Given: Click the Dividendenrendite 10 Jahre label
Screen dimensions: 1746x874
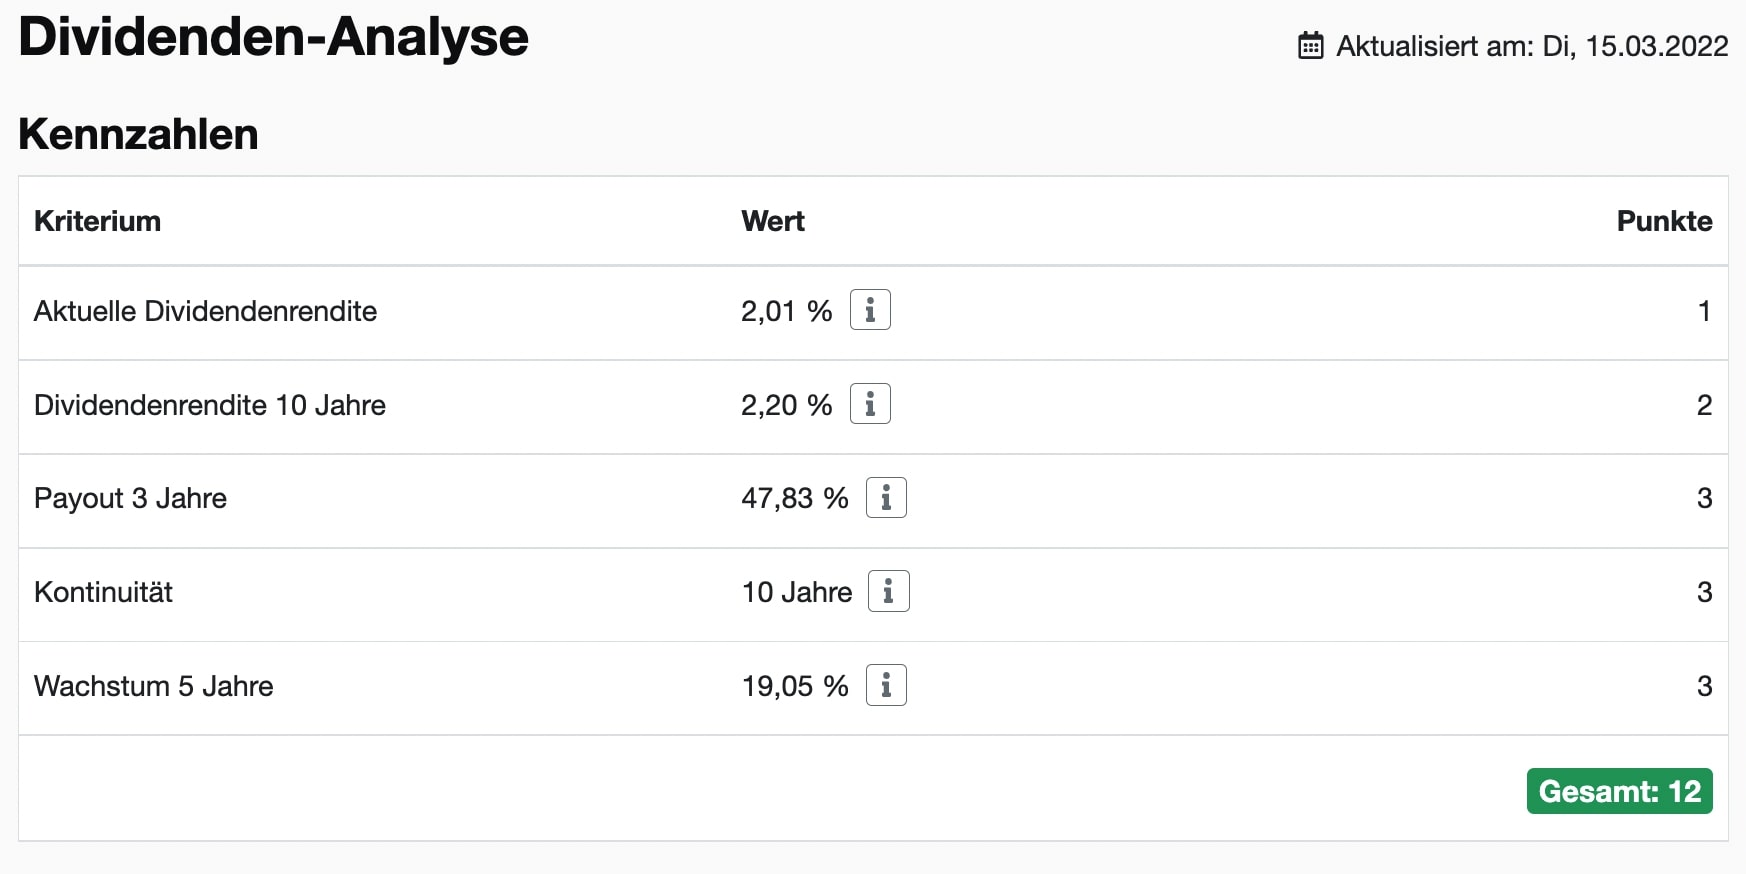Looking at the screenshot, I should (x=210, y=405).
